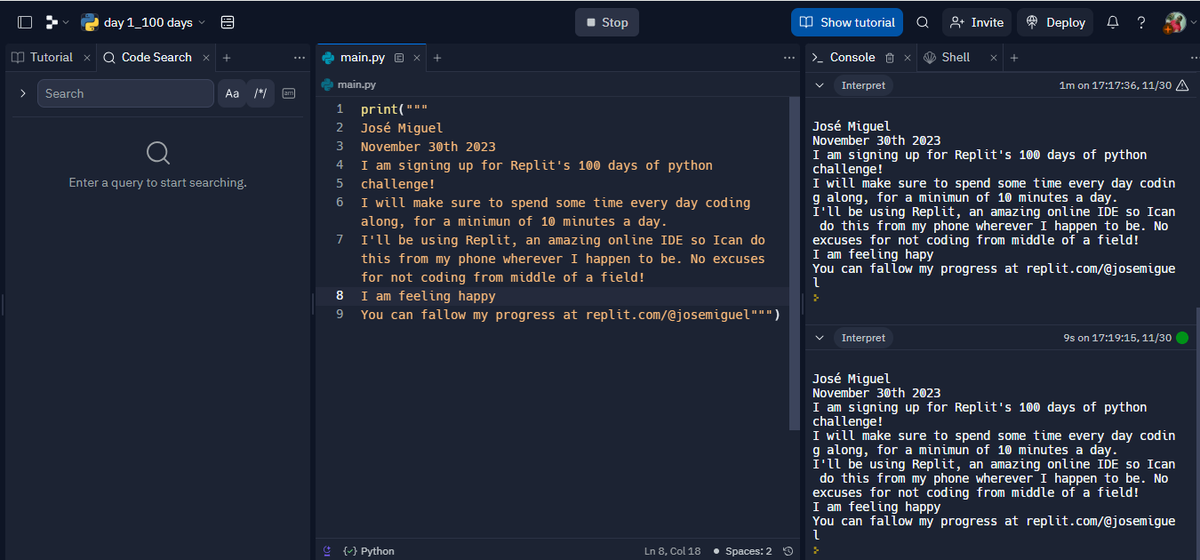Open the search magnifier in the top bar
This screenshot has width=1200, height=560.
click(922, 22)
